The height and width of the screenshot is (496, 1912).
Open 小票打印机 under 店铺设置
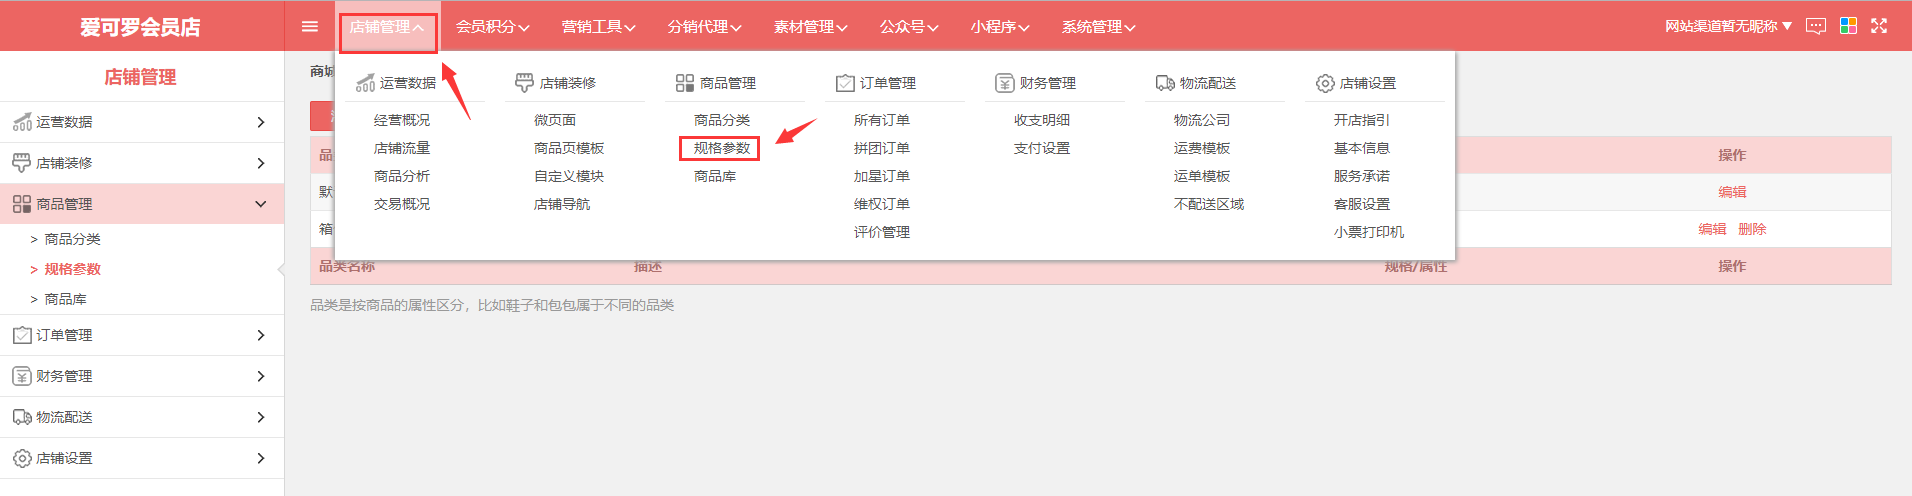(1368, 232)
